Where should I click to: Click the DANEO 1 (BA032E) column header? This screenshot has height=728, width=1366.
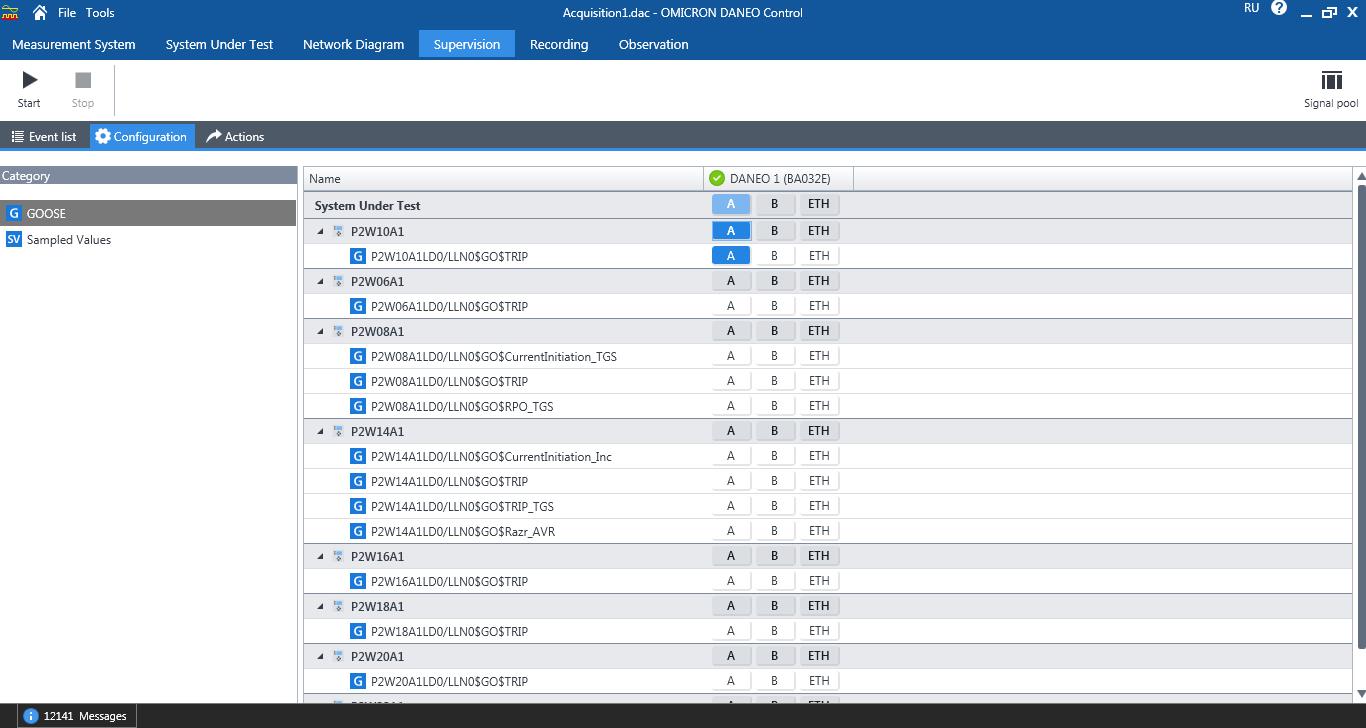[x=778, y=179]
